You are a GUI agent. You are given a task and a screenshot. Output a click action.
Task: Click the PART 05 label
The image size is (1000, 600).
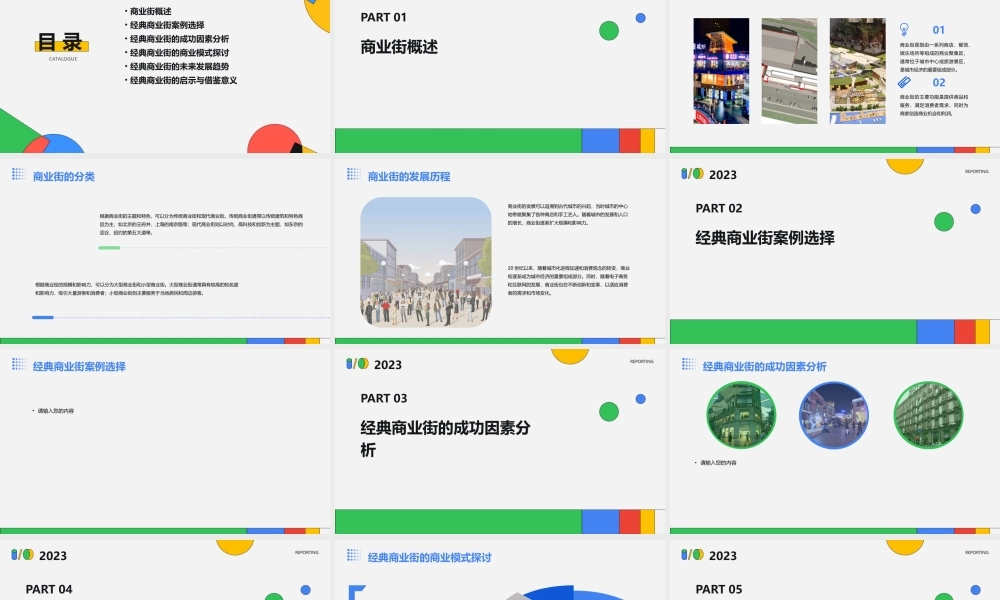[719, 590]
